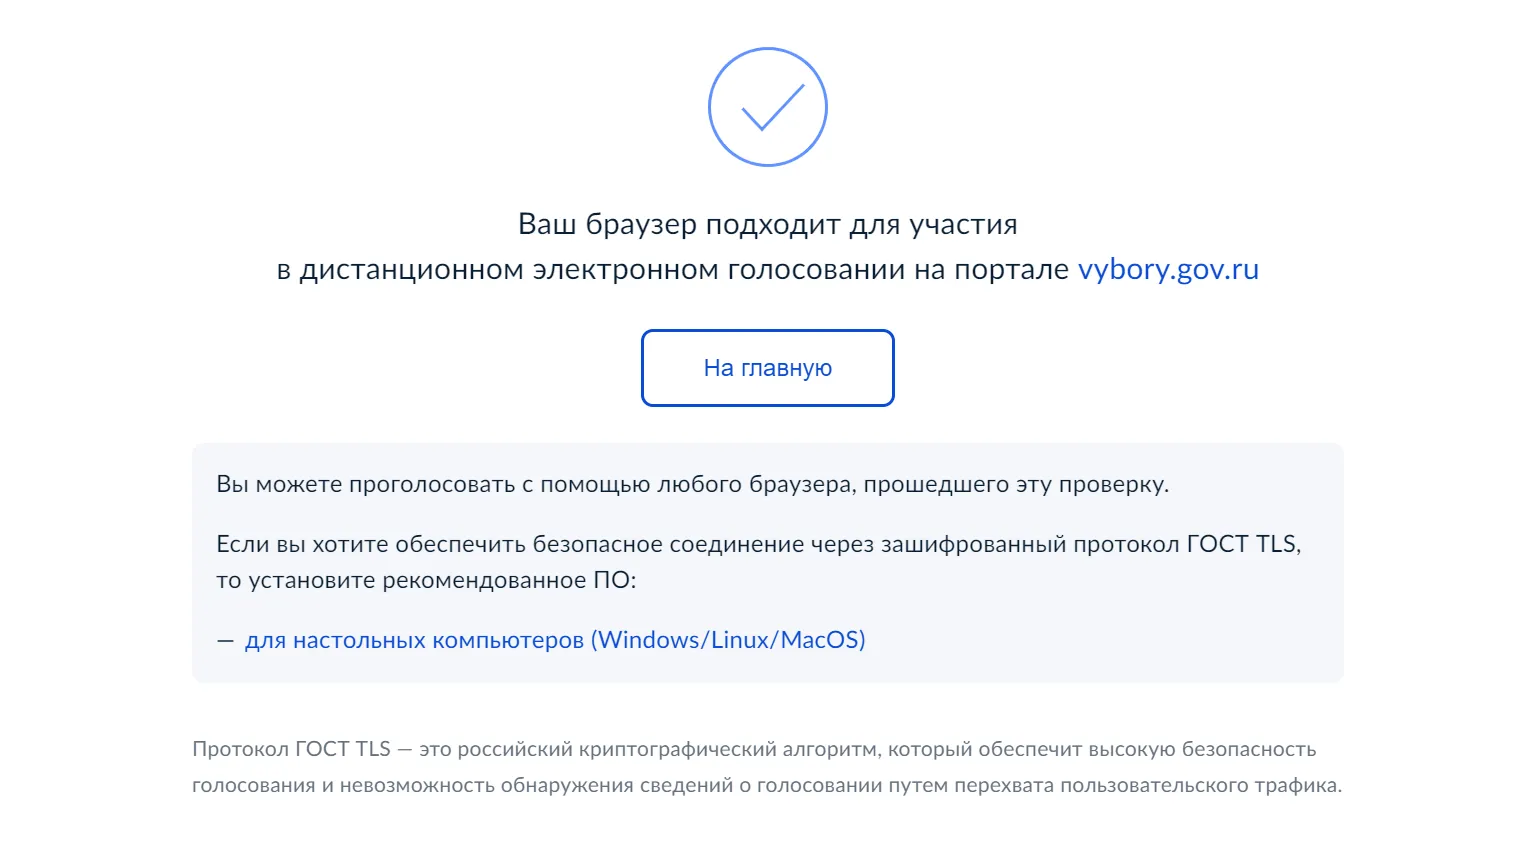Click the circle outline around the checkmark
This screenshot has height=850, width=1522.
coord(767,50)
